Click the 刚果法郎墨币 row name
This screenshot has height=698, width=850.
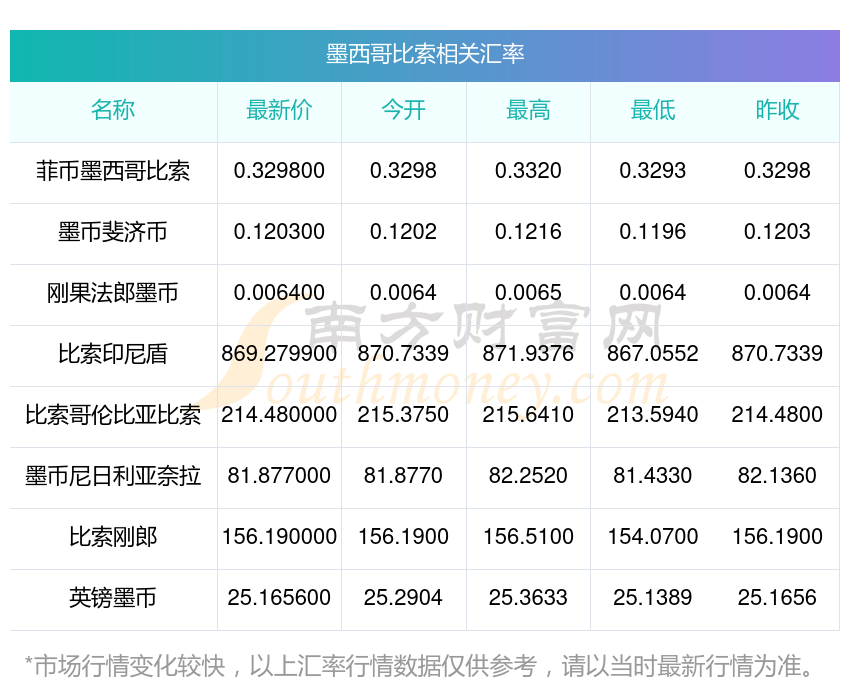(x=113, y=293)
